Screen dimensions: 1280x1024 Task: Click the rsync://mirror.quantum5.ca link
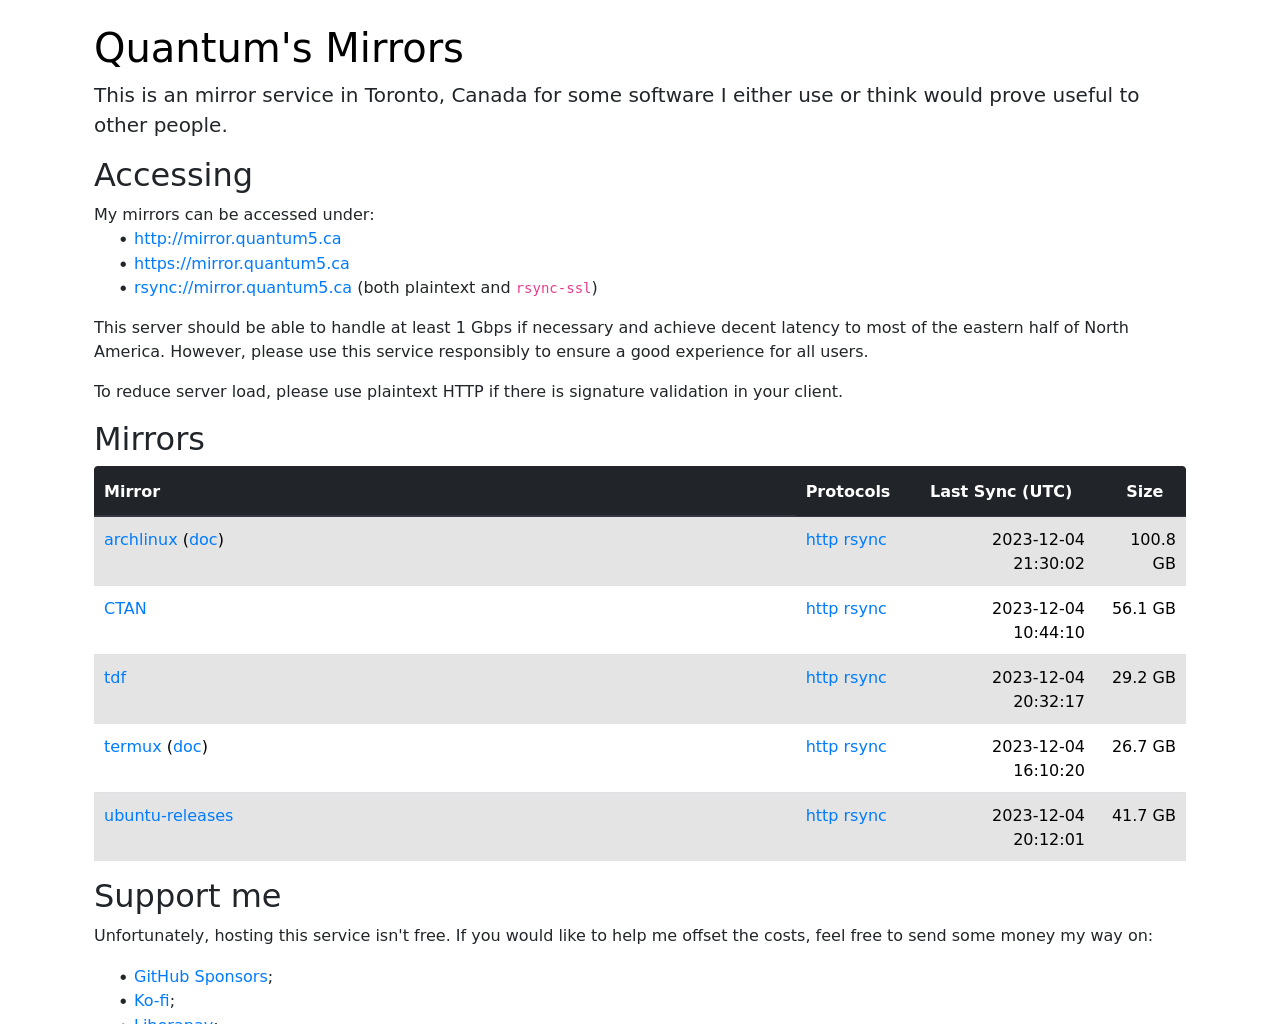(242, 288)
